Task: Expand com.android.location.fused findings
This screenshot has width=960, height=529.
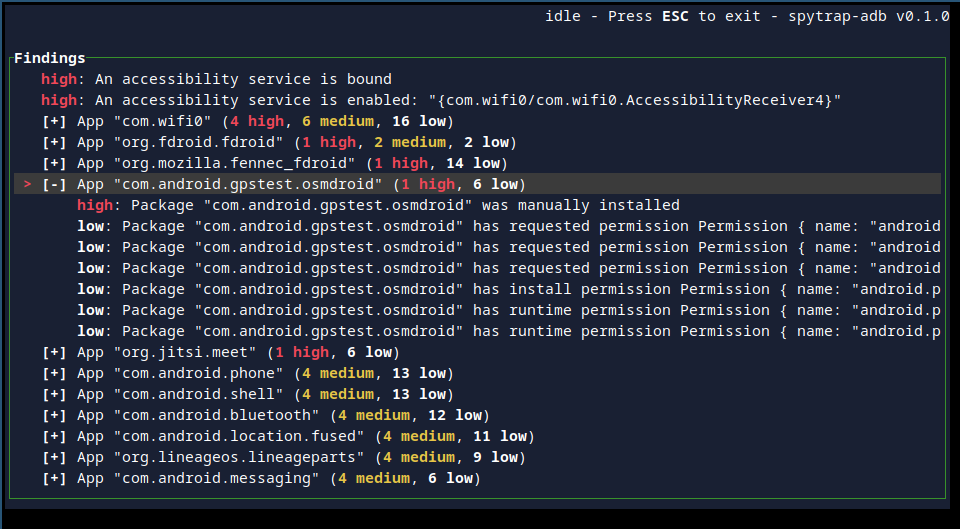Action: [54, 437]
